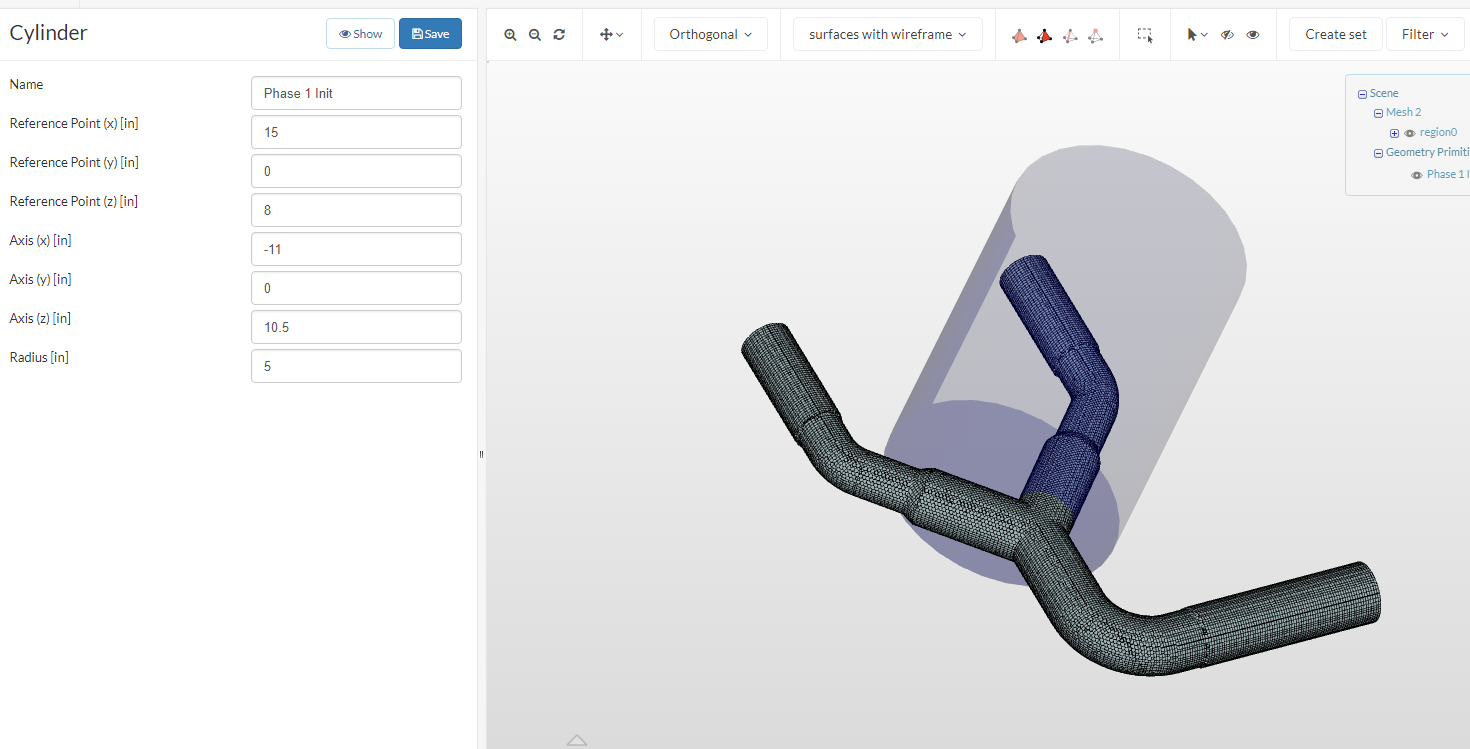Click the Radius input field
The width and height of the screenshot is (1470, 749).
[356, 366]
